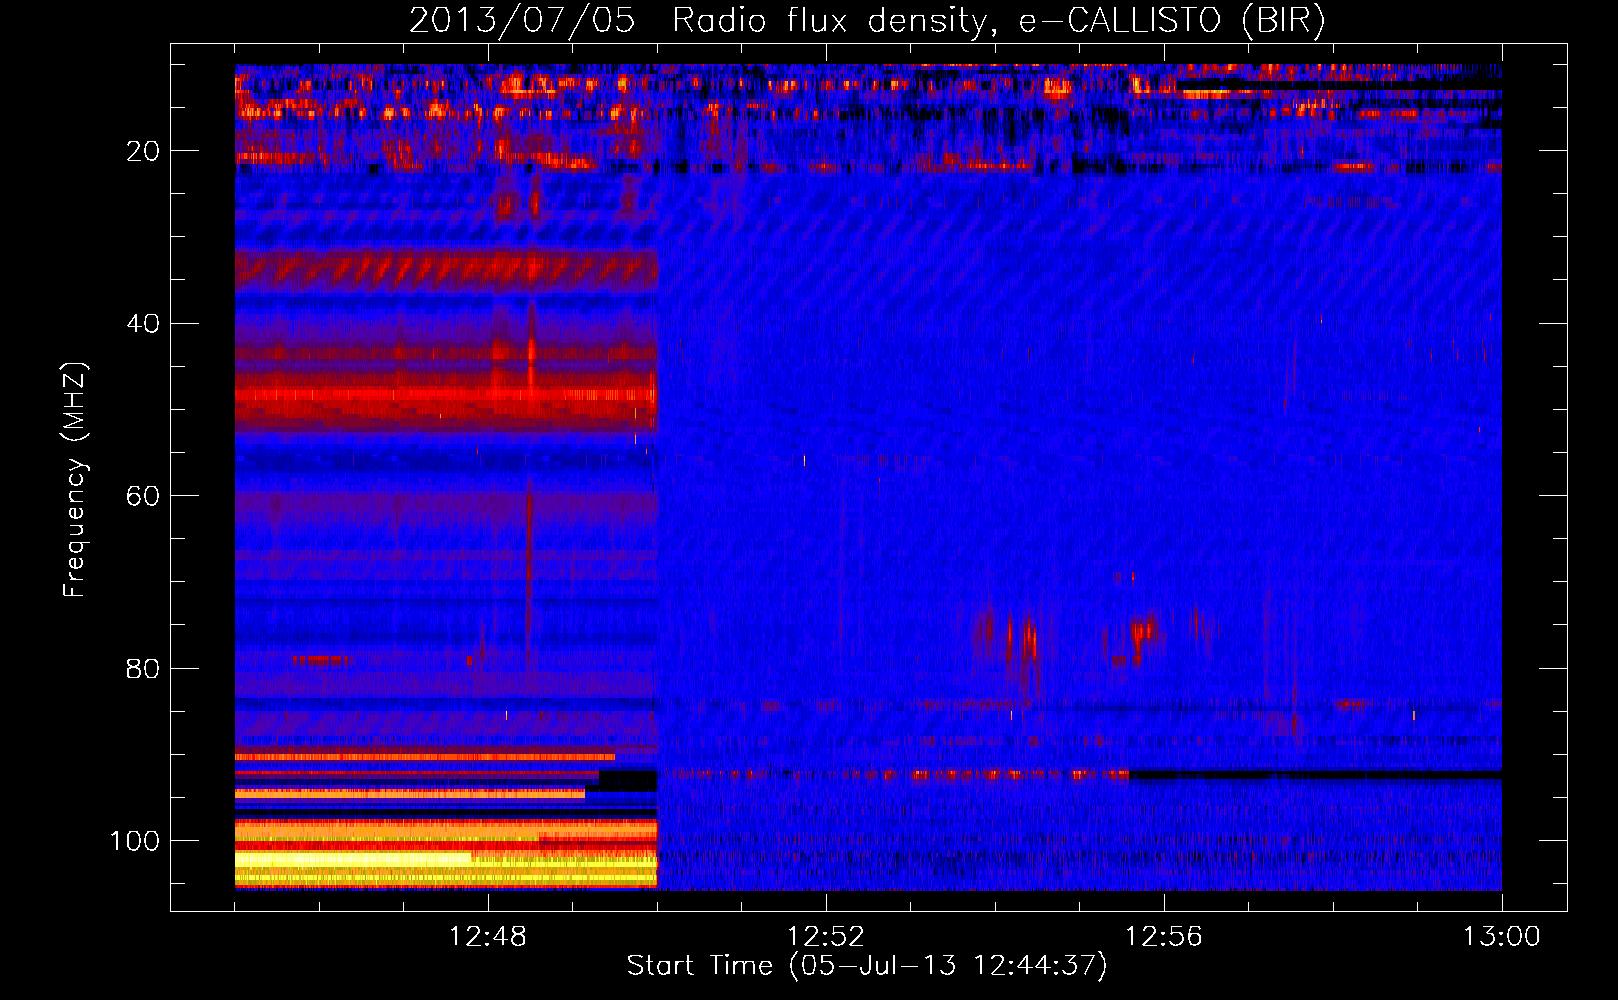Click the 60 MHz frequency tick label
Viewport: 1618px width, 1000px height.
click(x=143, y=496)
